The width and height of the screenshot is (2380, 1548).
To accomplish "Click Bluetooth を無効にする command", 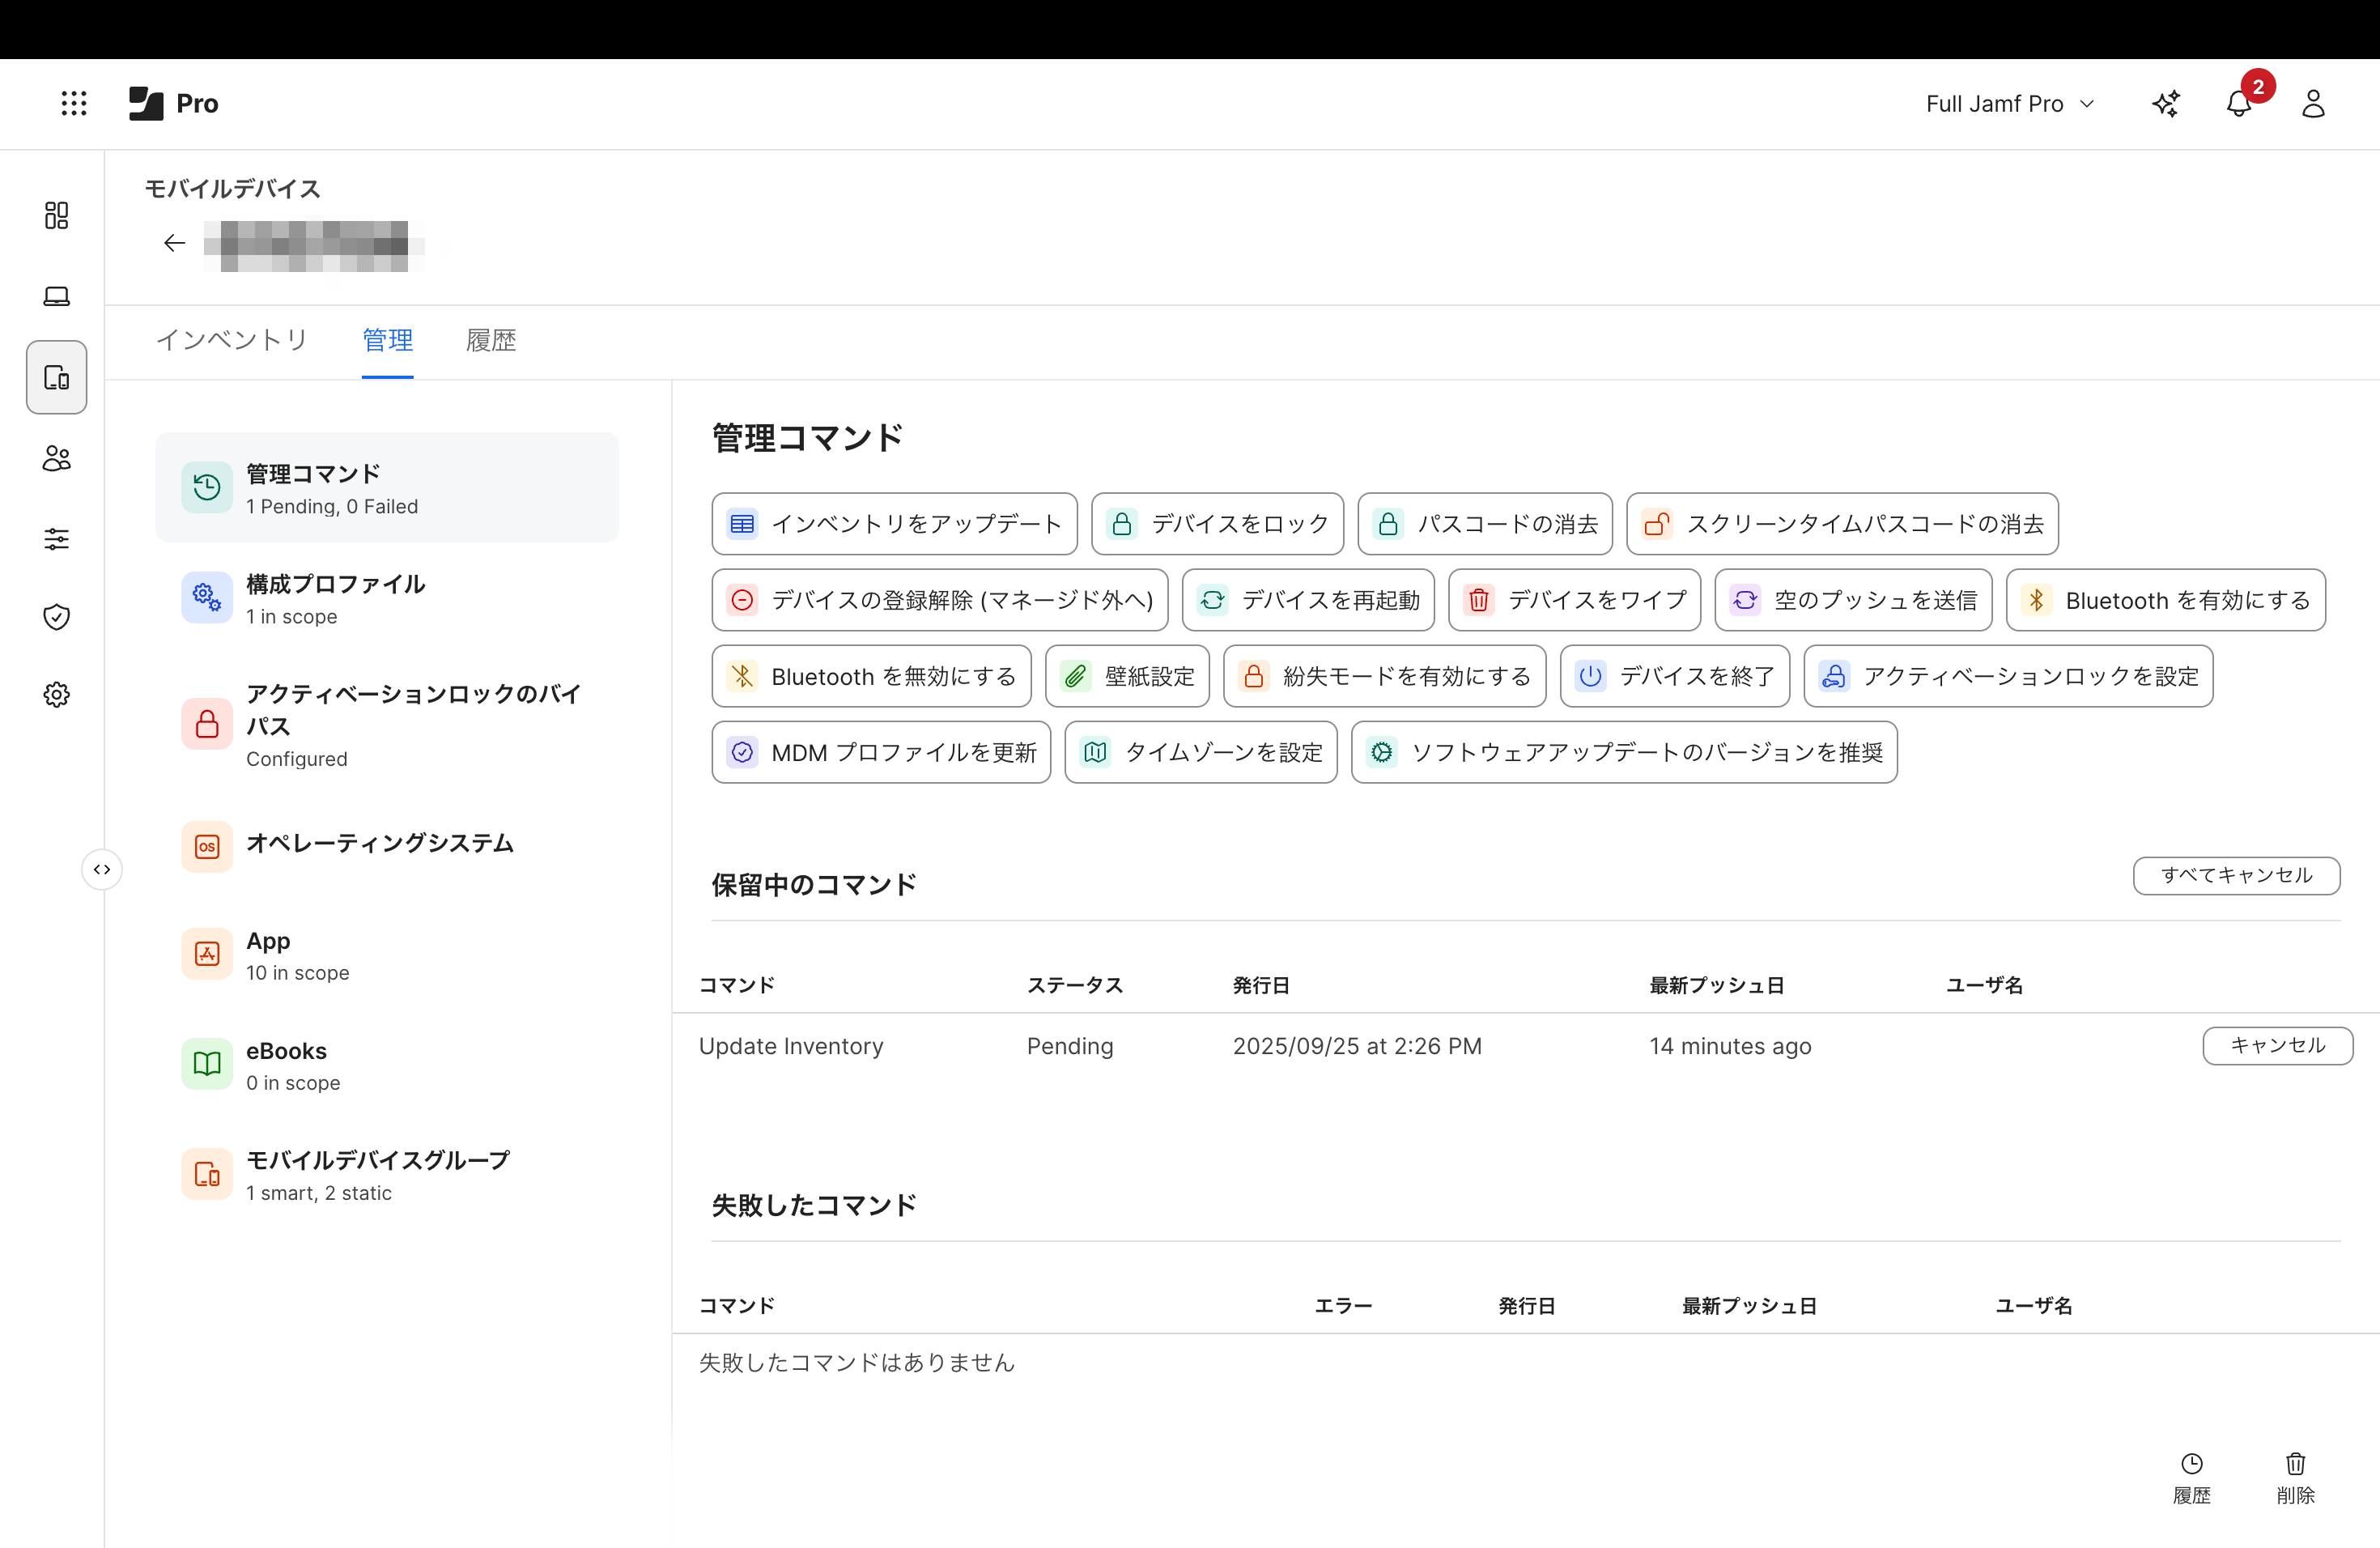I will (x=871, y=677).
